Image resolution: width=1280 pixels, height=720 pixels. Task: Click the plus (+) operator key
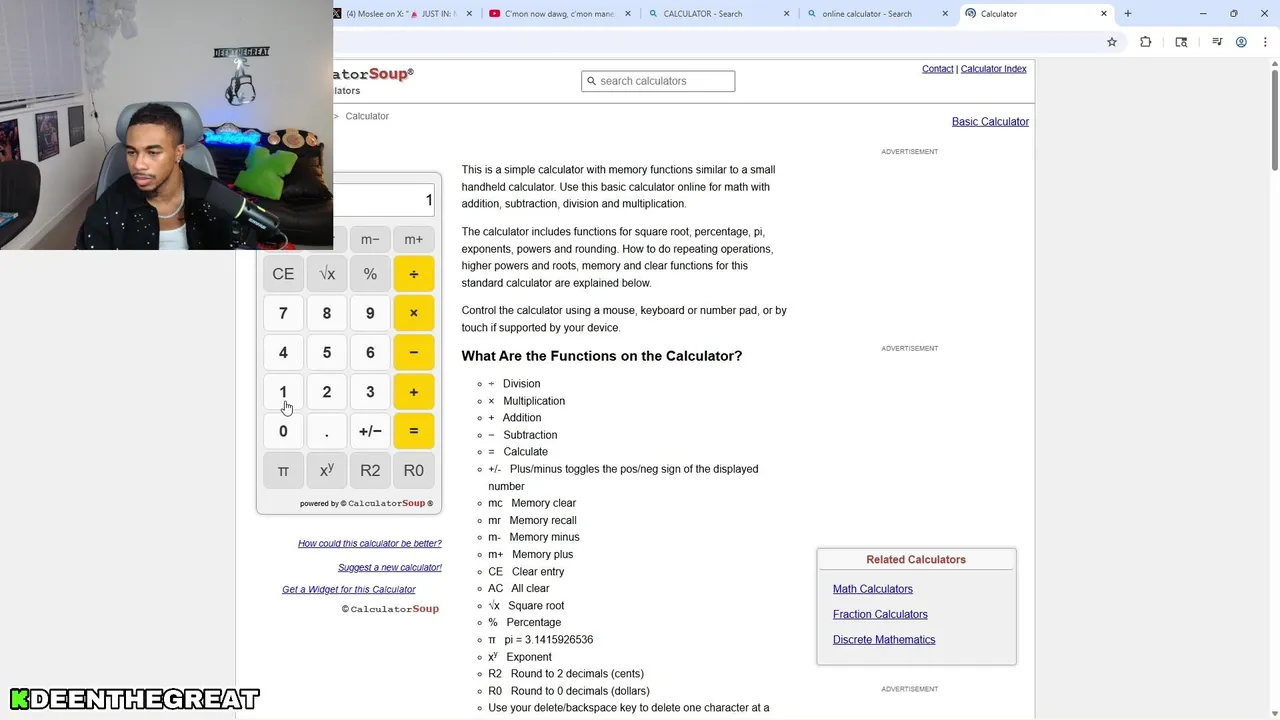coord(413,392)
